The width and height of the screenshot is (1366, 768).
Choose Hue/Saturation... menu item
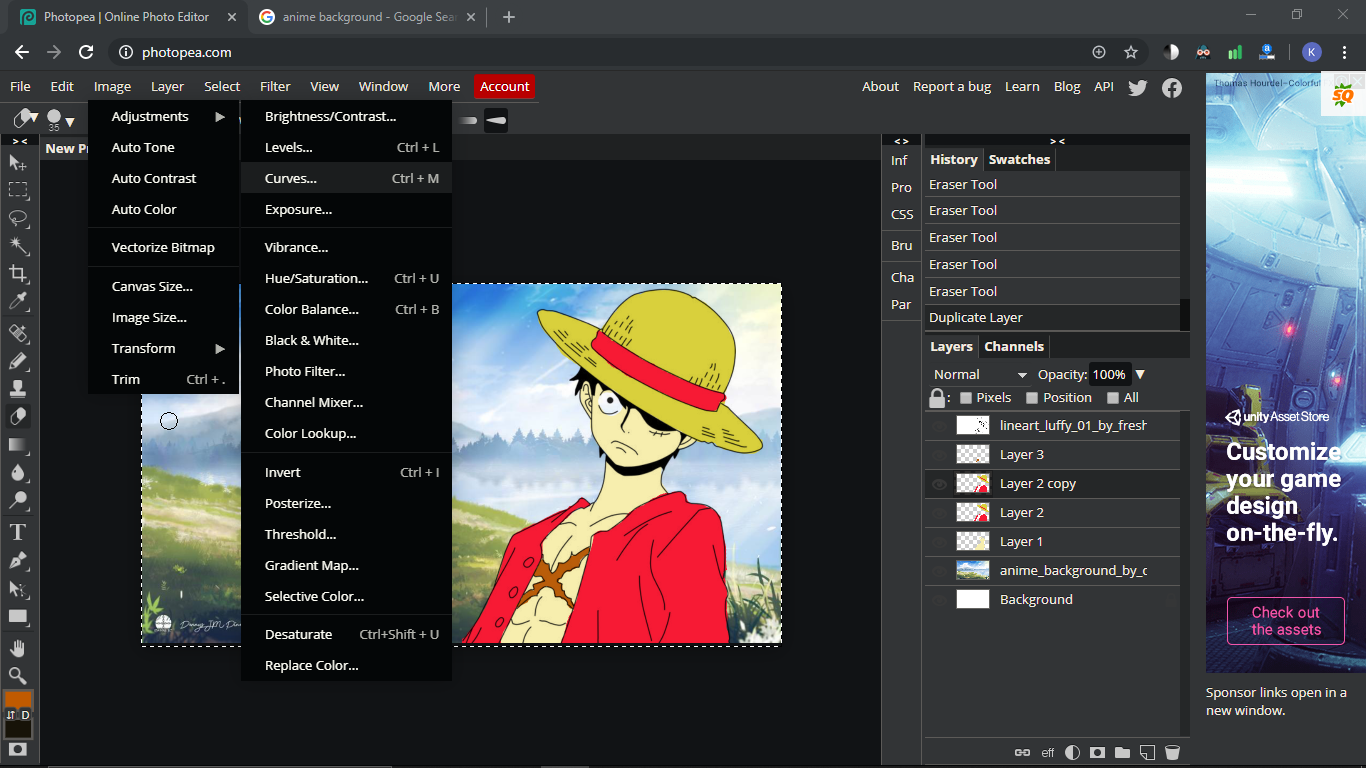click(346, 279)
